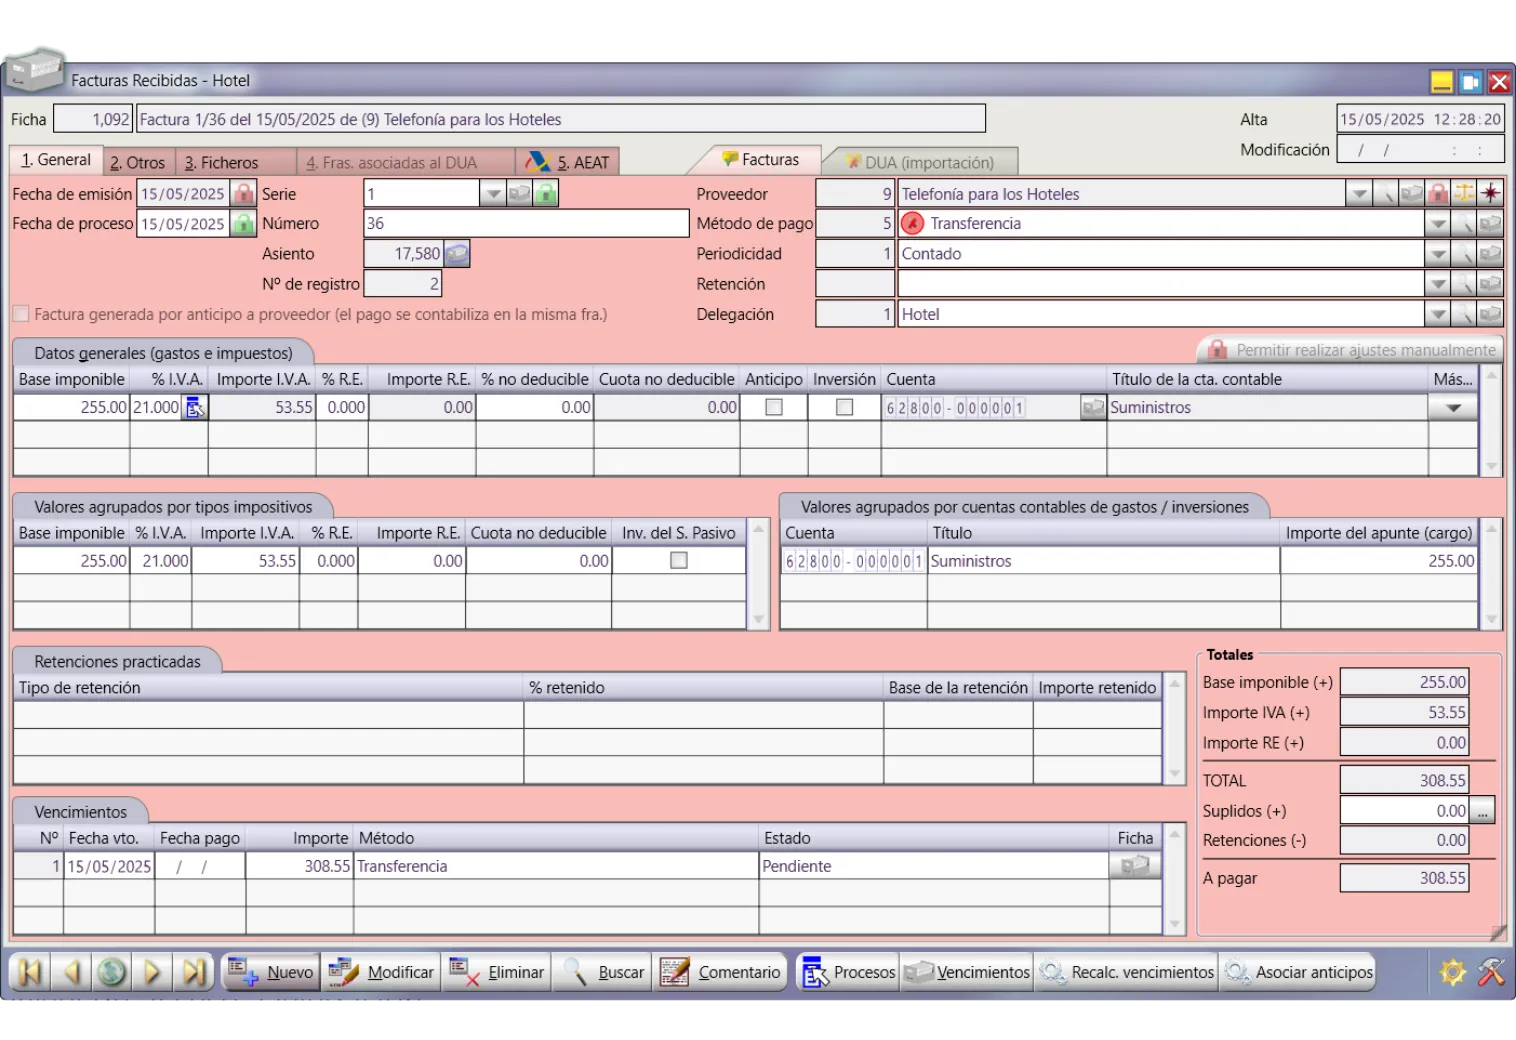Click into the Número input field
The height and width of the screenshot is (1040, 1516).
(526, 224)
